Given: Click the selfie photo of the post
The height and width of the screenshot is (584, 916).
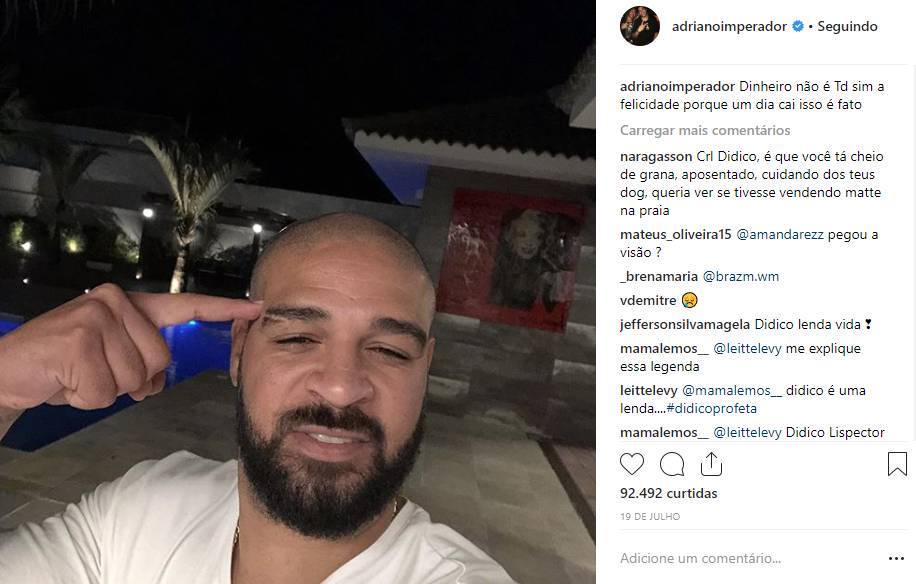Looking at the screenshot, I should pos(298,292).
